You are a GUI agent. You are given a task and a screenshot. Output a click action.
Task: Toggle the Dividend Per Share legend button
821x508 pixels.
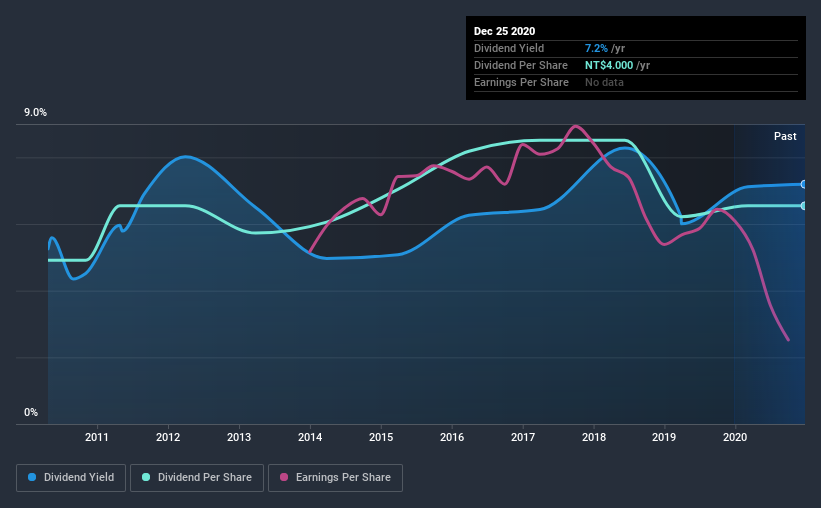pyautogui.click(x=197, y=478)
